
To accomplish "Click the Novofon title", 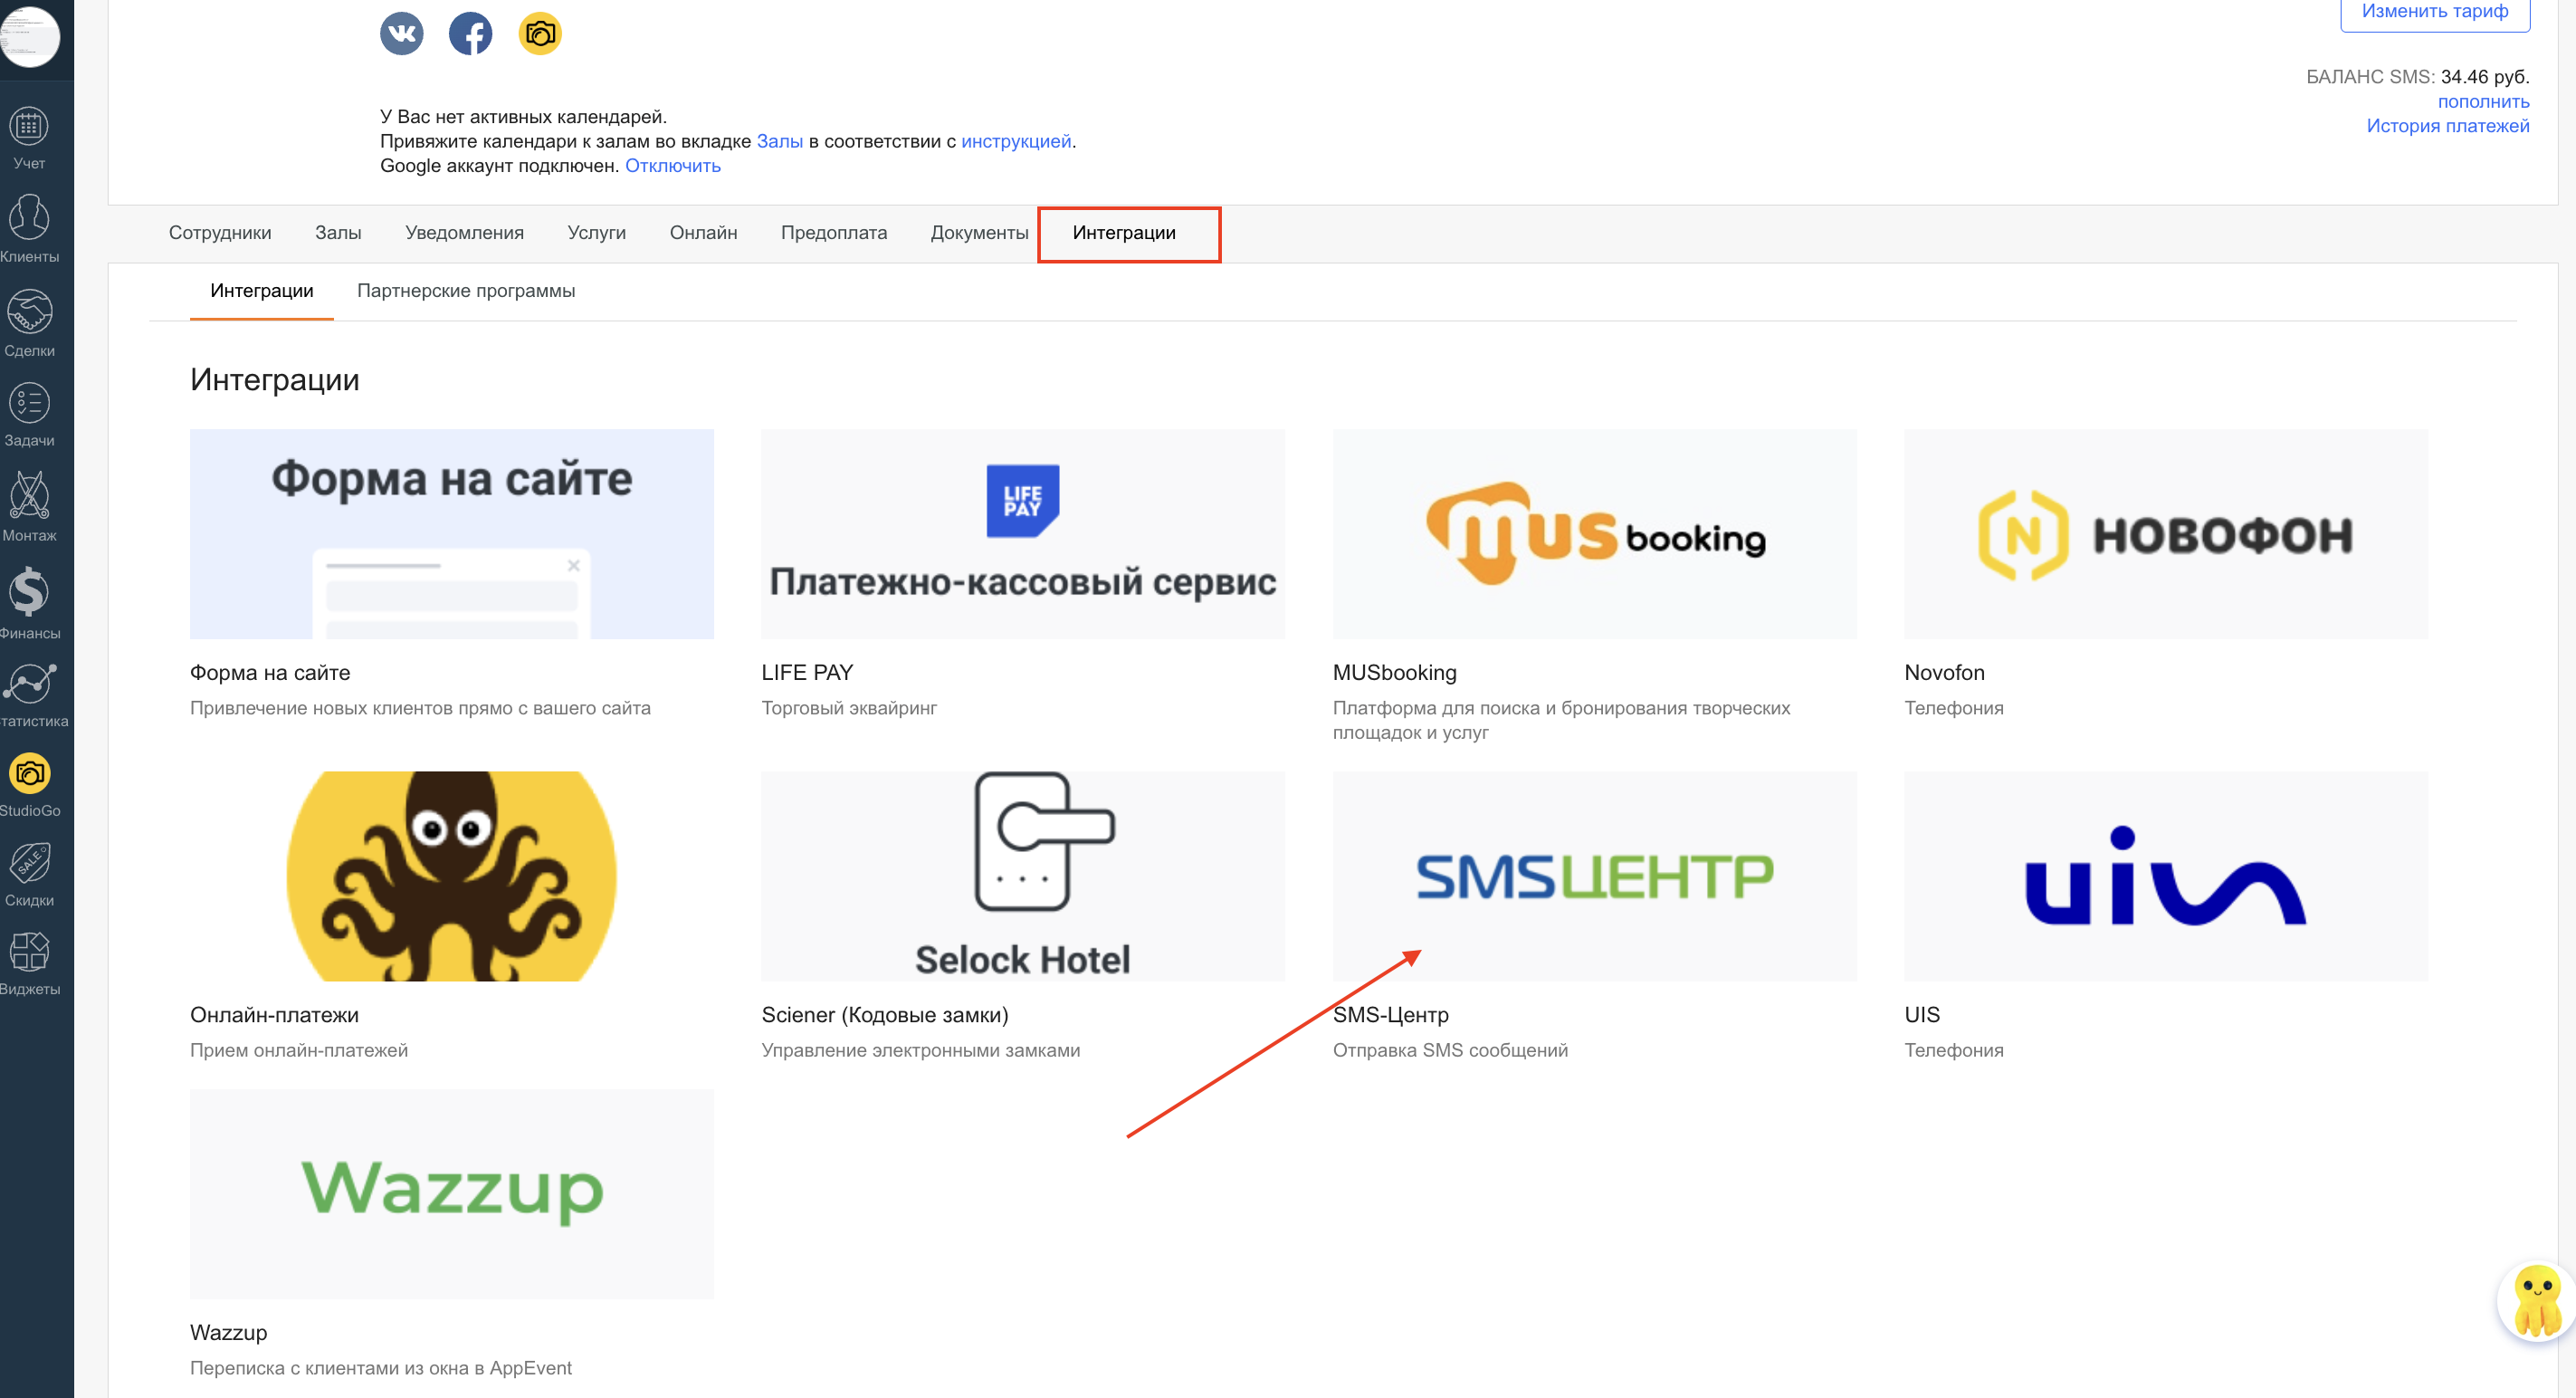I will tap(1944, 673).
